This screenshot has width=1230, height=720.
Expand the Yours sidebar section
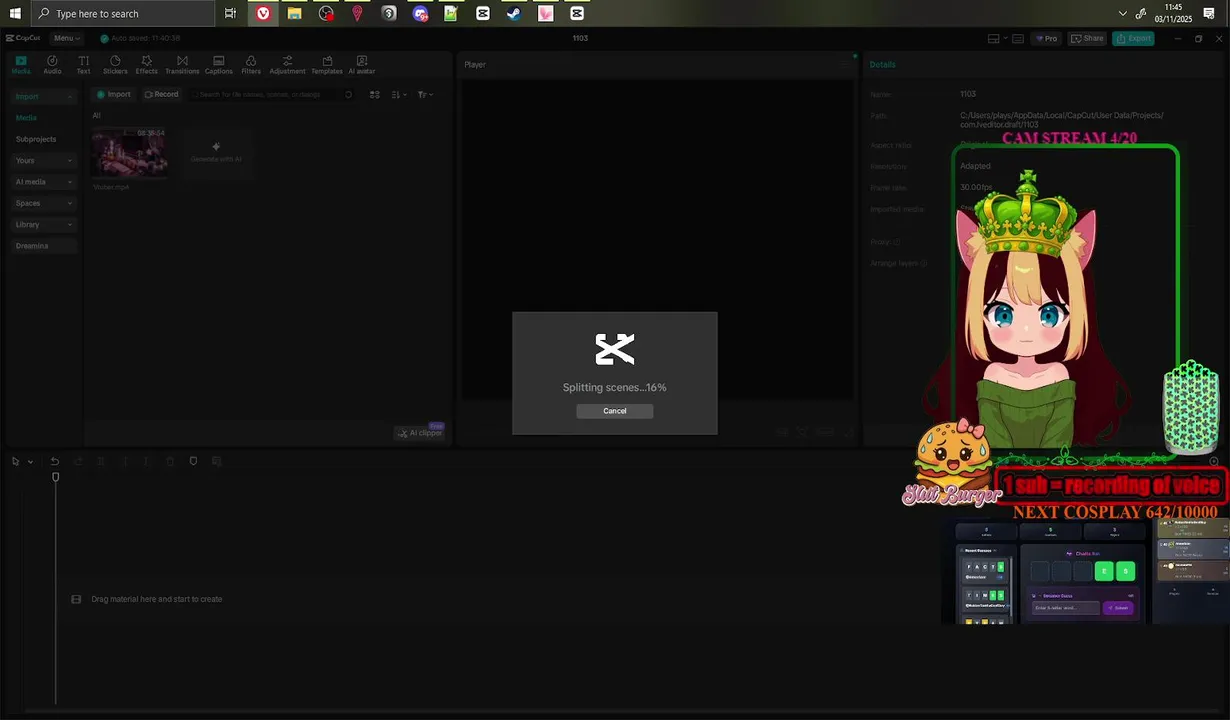click(43, 160)
